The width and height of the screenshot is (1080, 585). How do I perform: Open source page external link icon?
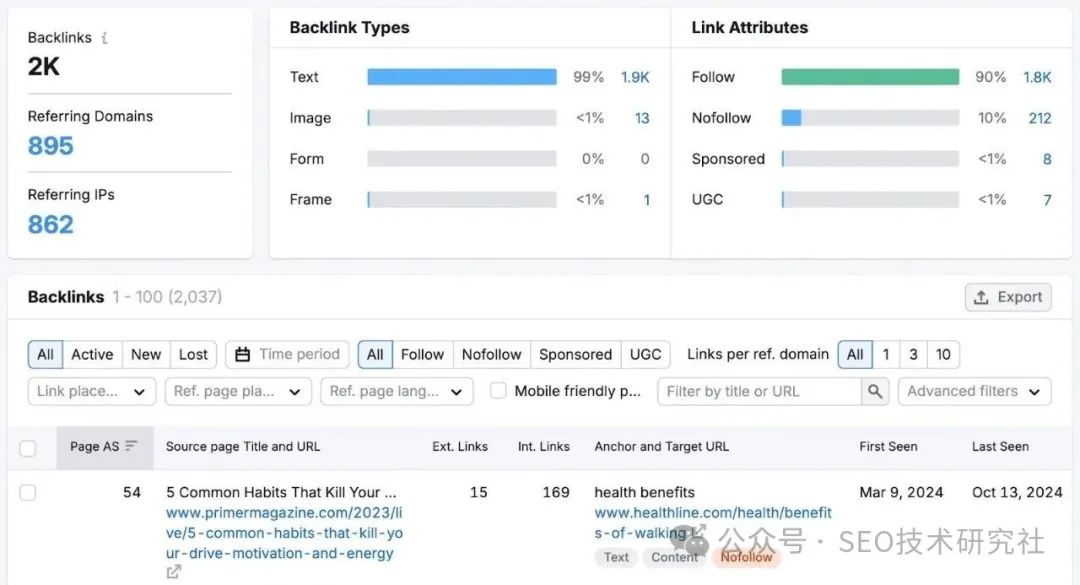point(174,571)
